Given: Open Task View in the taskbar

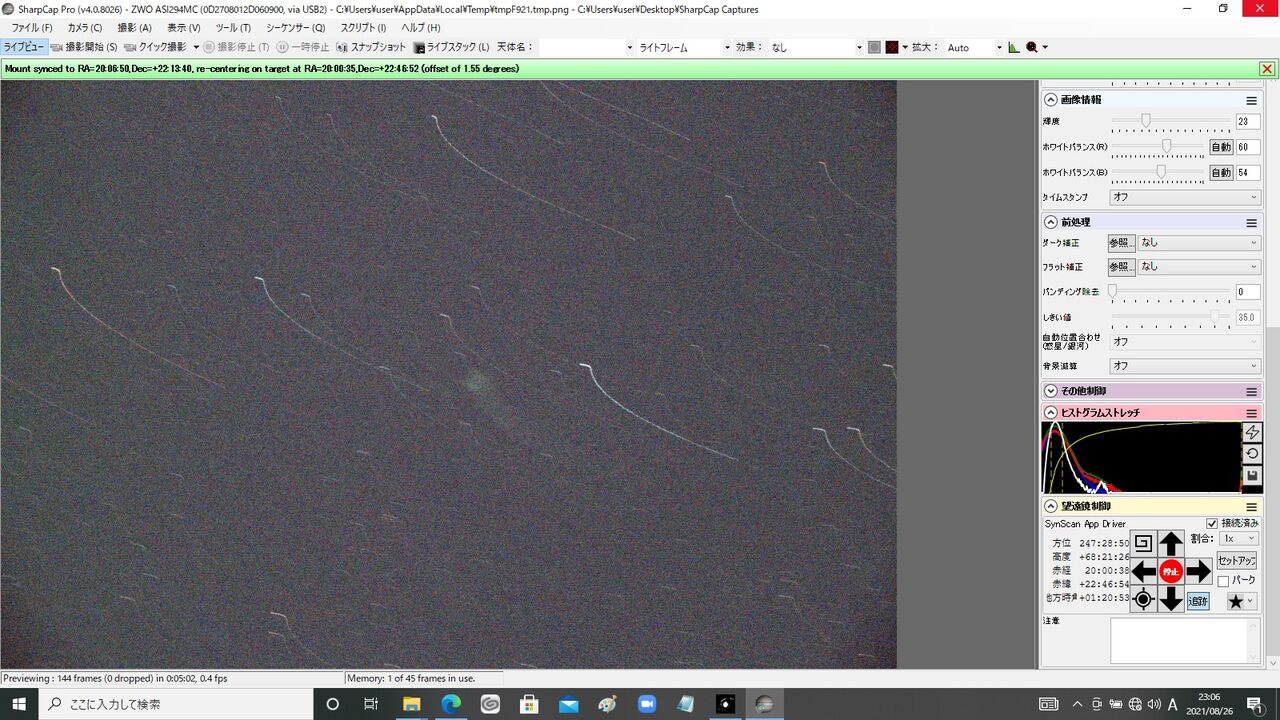Looking at the screenshot, I should coord(370,704).
